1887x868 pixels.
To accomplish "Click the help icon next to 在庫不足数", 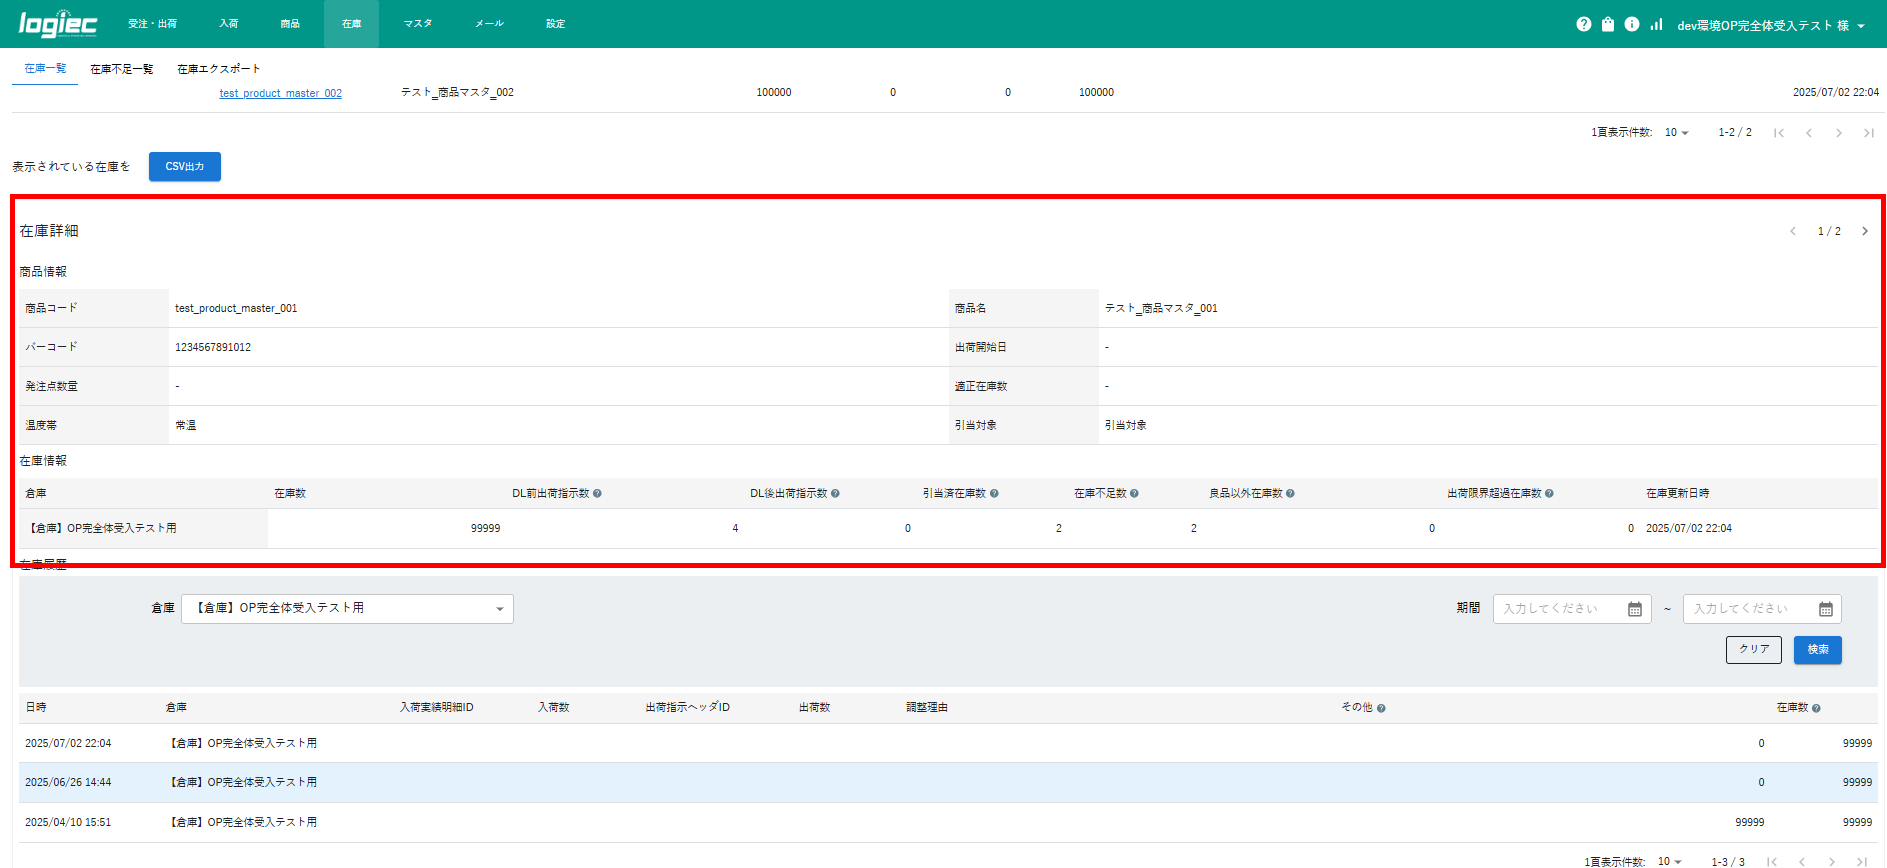I will click(1134, 494).
